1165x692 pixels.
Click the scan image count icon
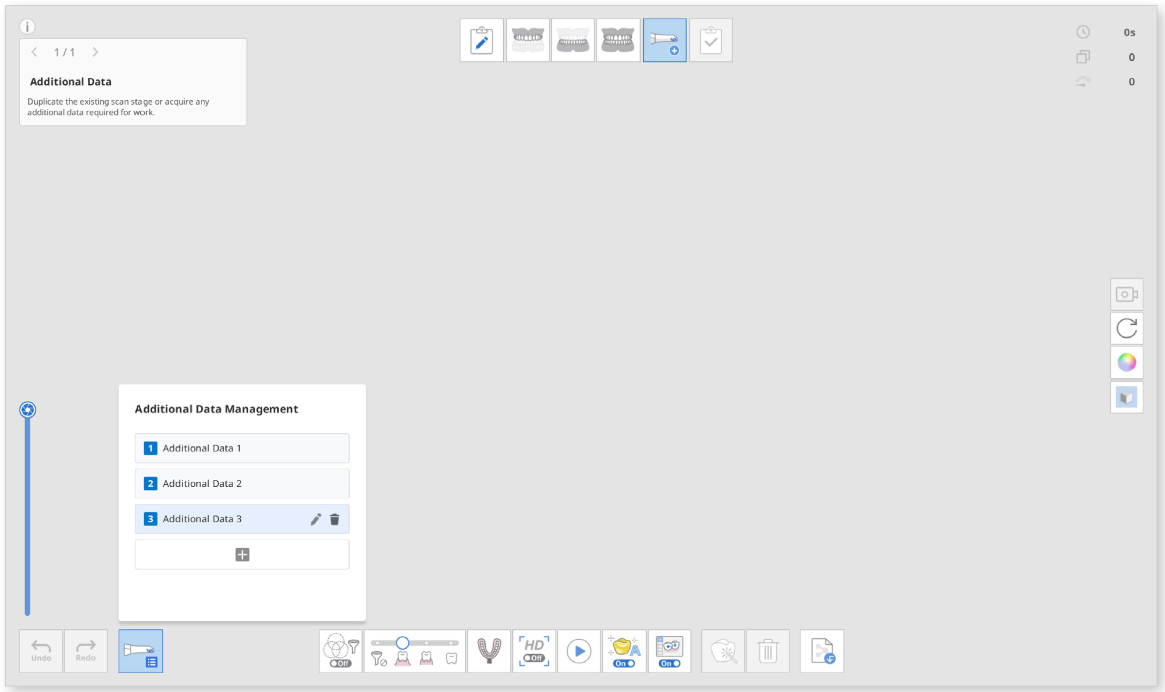(1083, 57)
